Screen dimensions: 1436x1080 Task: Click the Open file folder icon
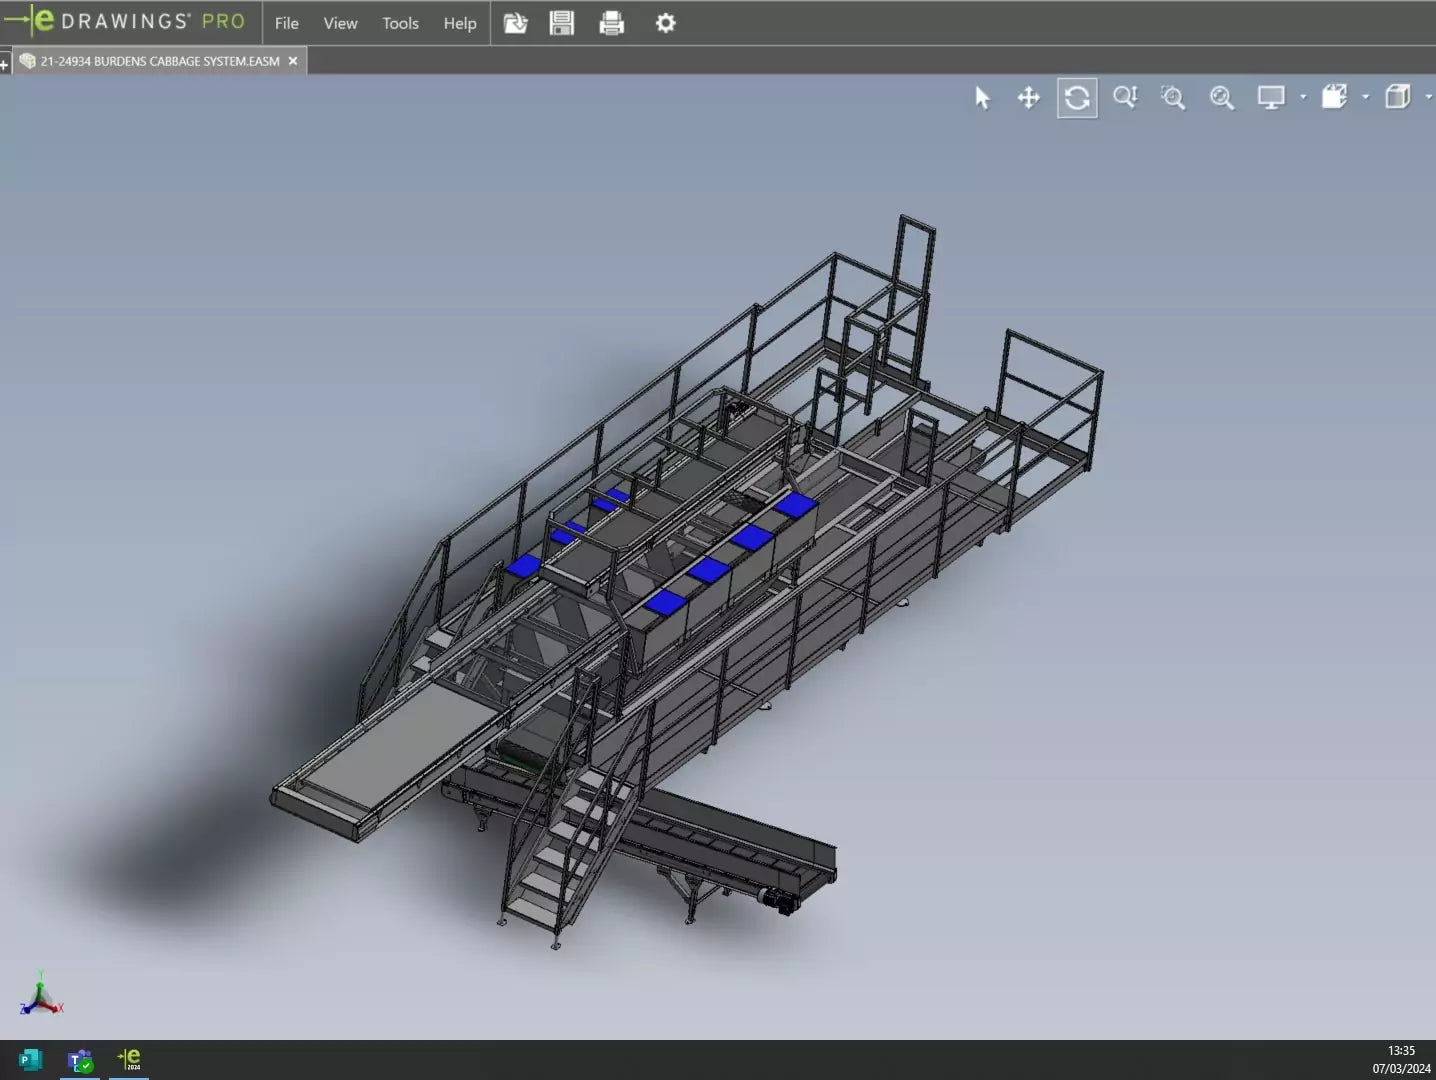515,23
